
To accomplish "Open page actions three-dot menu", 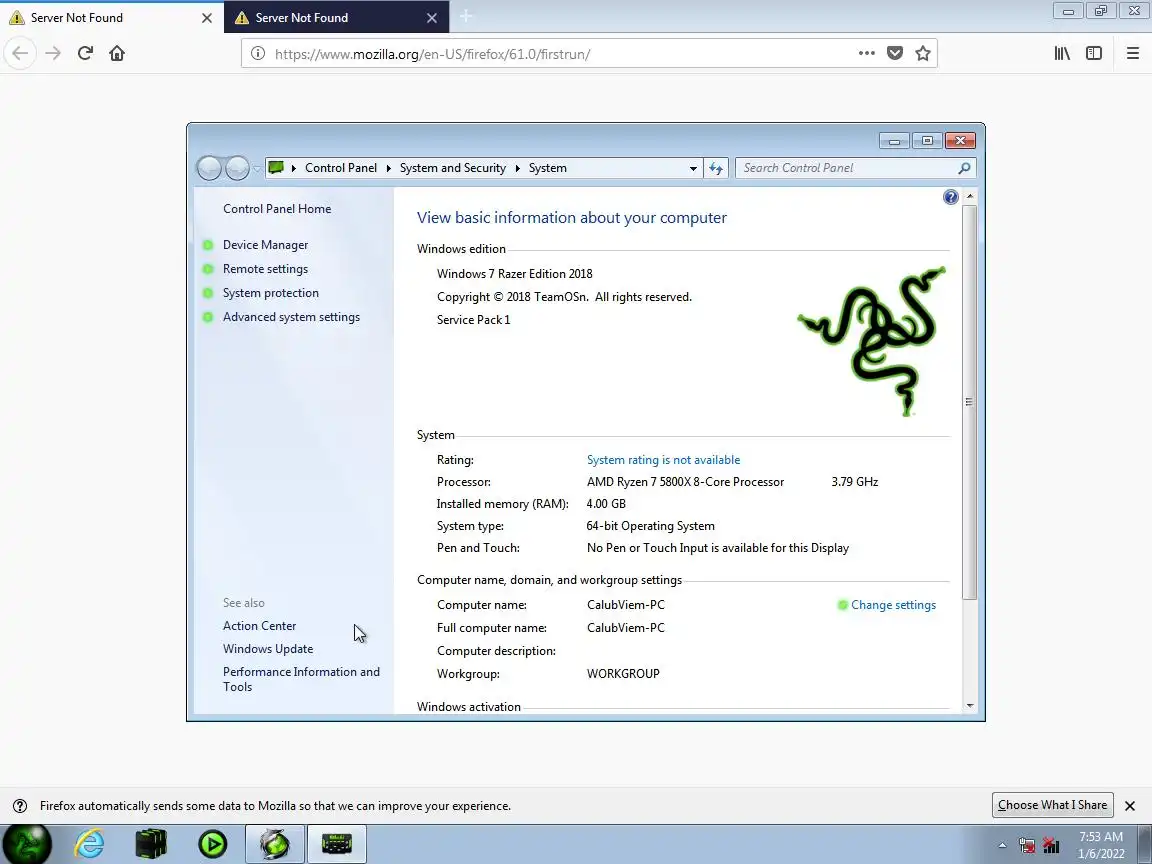I will pyautogui.click(x=867, y=53).
